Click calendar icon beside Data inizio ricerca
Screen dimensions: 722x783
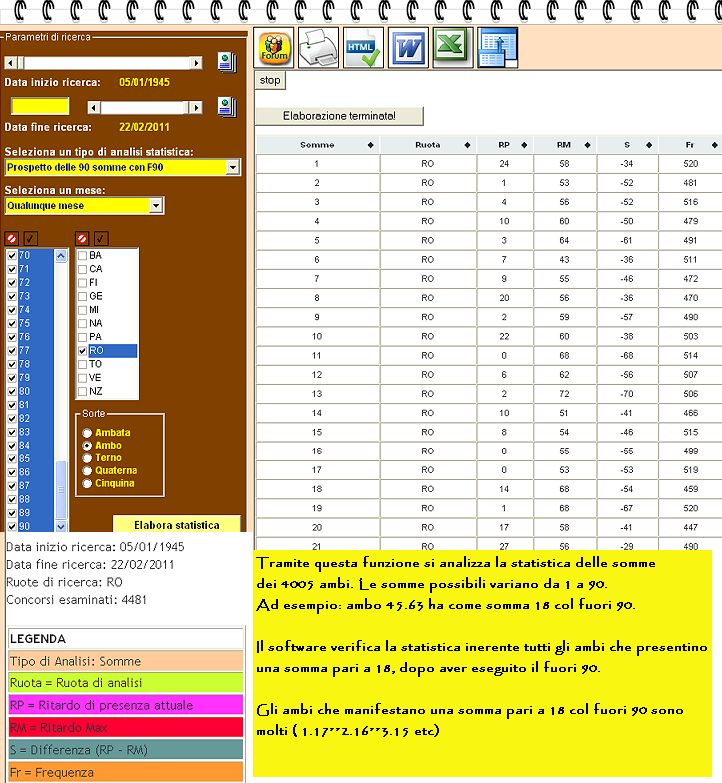click(227, 63)
